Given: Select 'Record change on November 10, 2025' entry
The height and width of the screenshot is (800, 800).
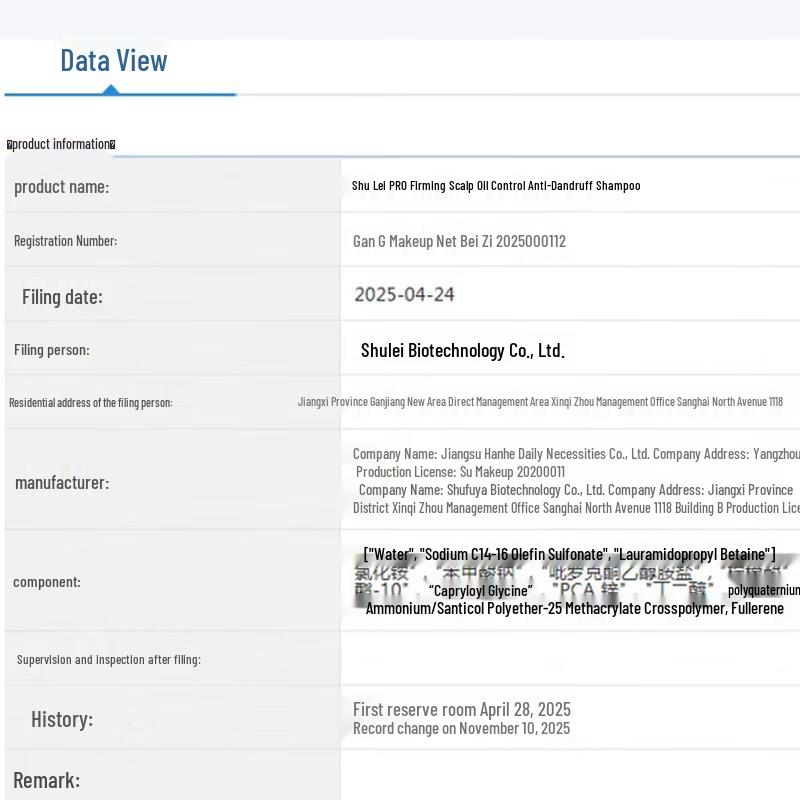Looking at the screenshot, I should click(x=461, y=728).
